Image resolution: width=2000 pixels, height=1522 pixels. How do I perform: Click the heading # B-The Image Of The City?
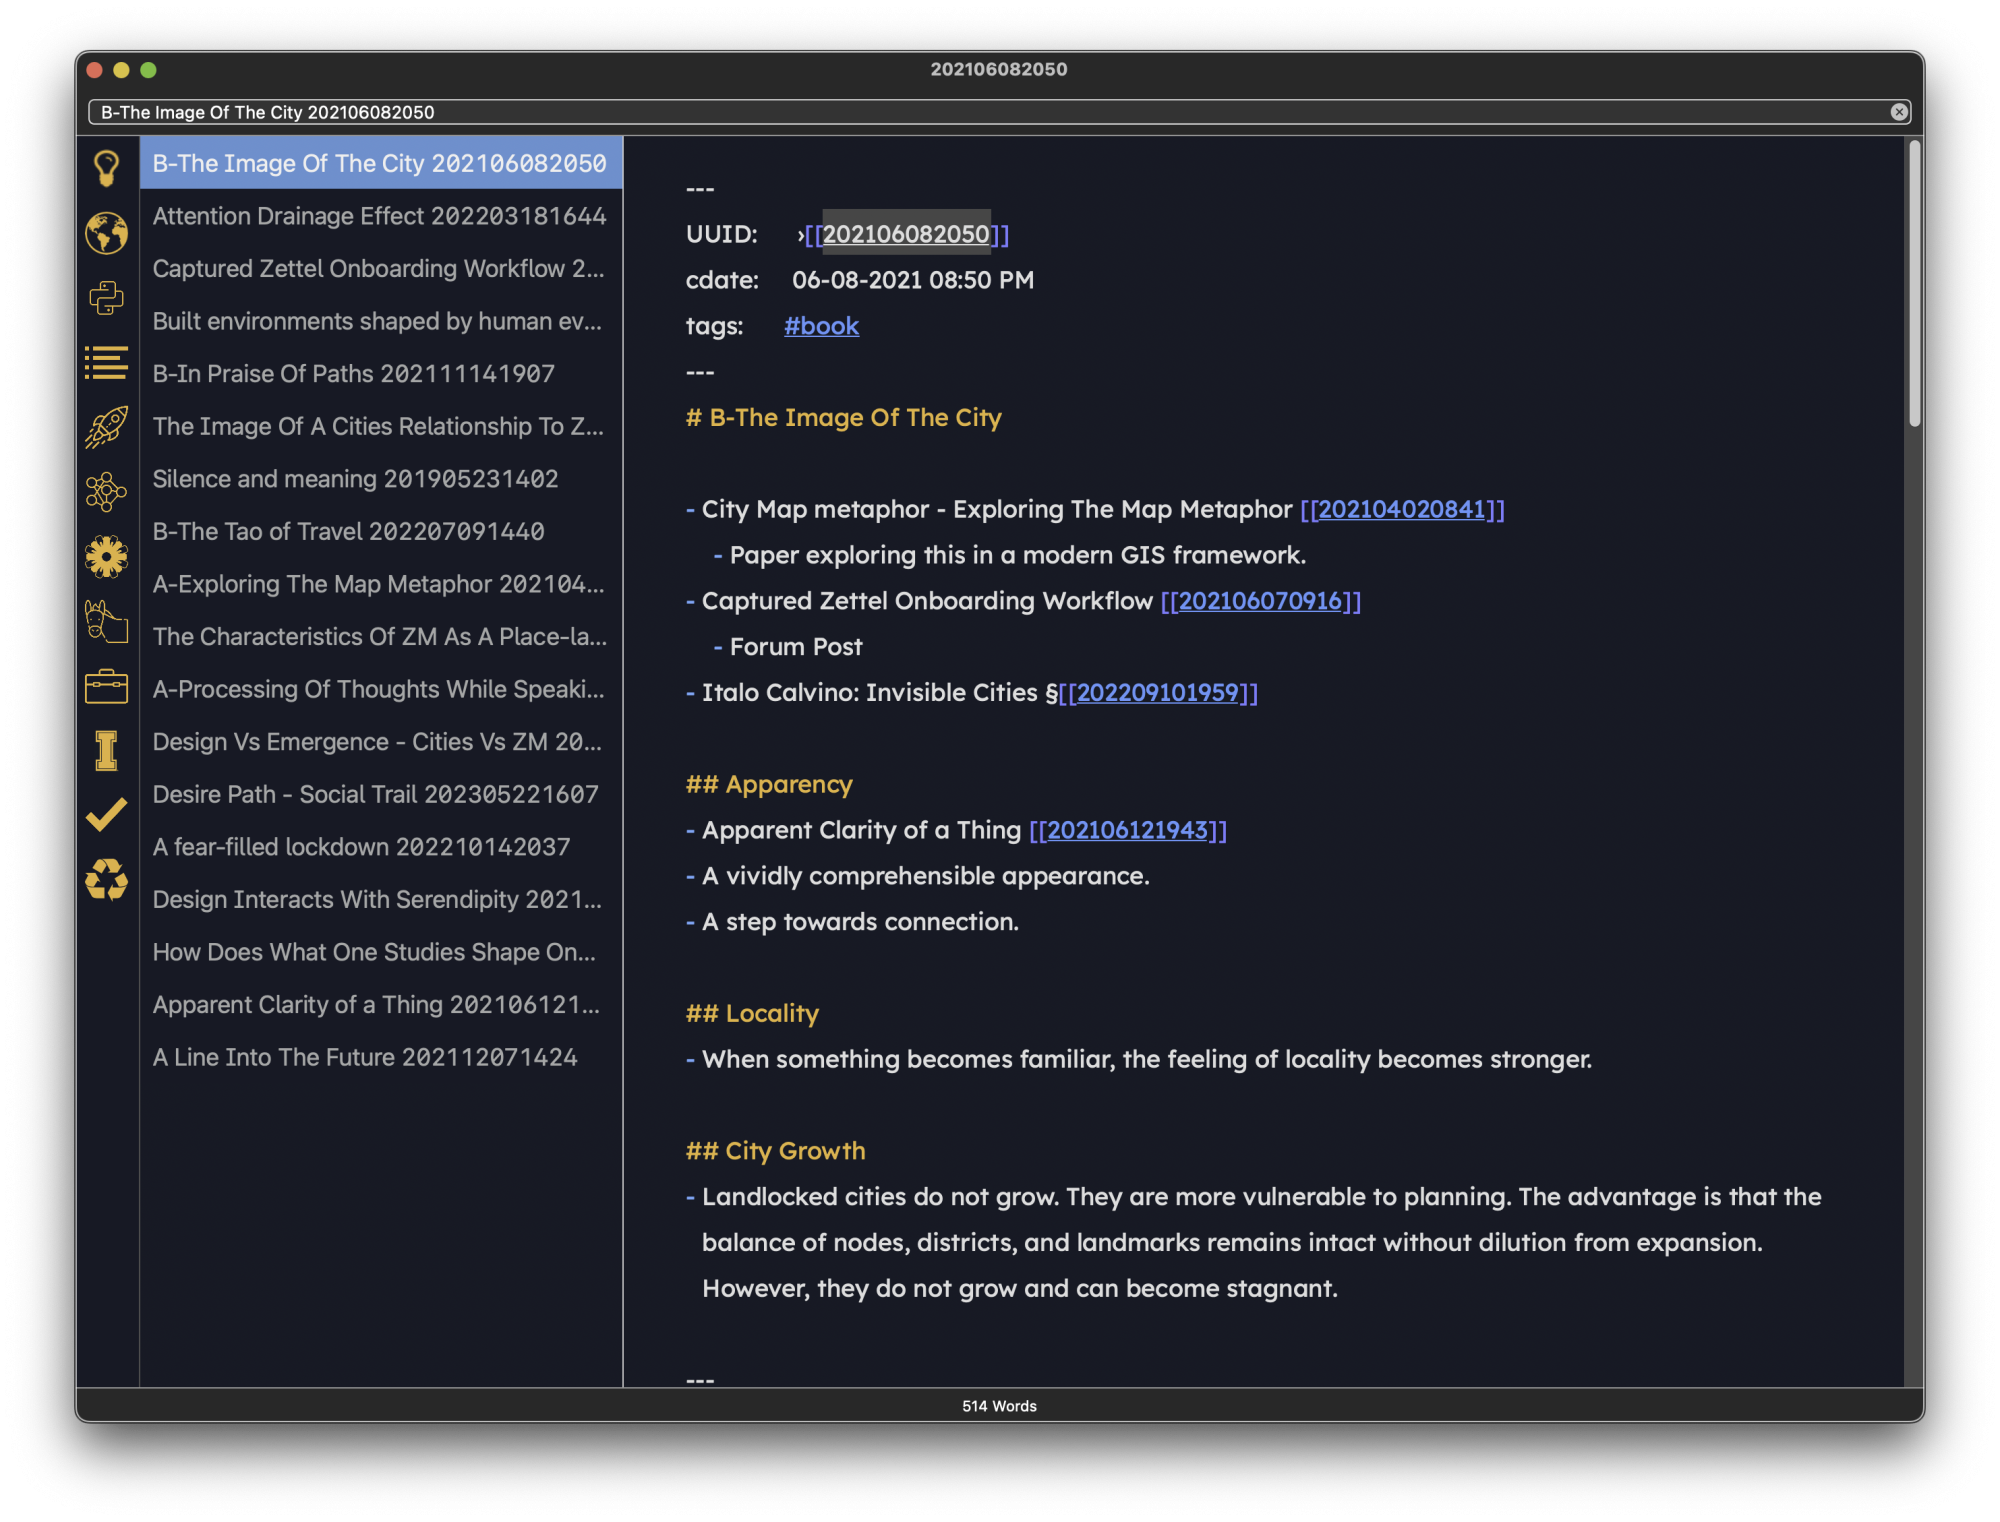click(x=843, y=418)
